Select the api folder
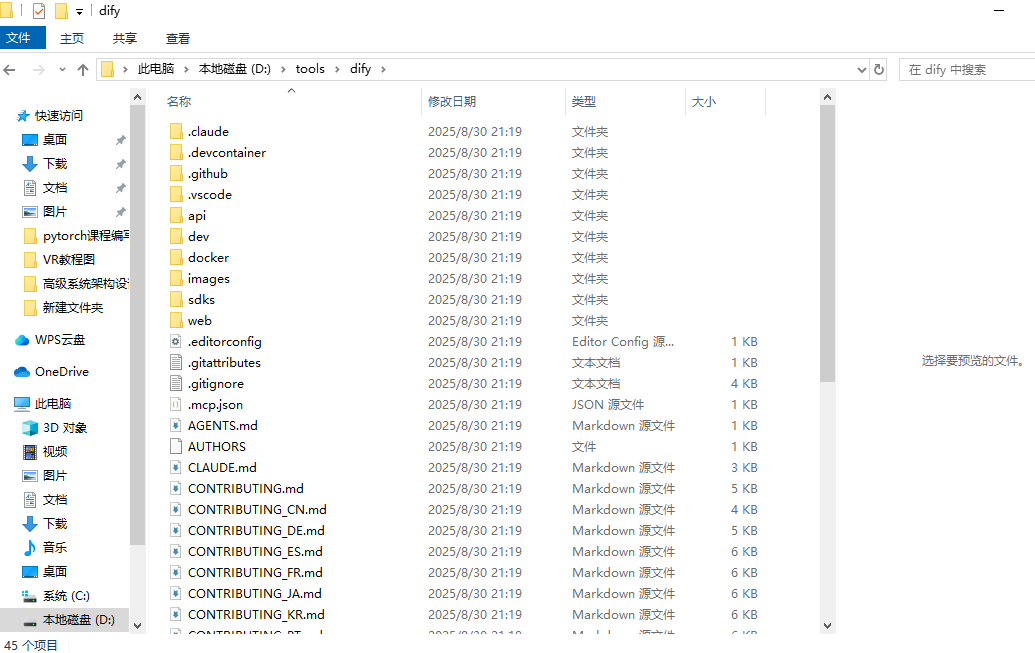Viewport: 1035px width, 653px height. (x=197, y=215)
